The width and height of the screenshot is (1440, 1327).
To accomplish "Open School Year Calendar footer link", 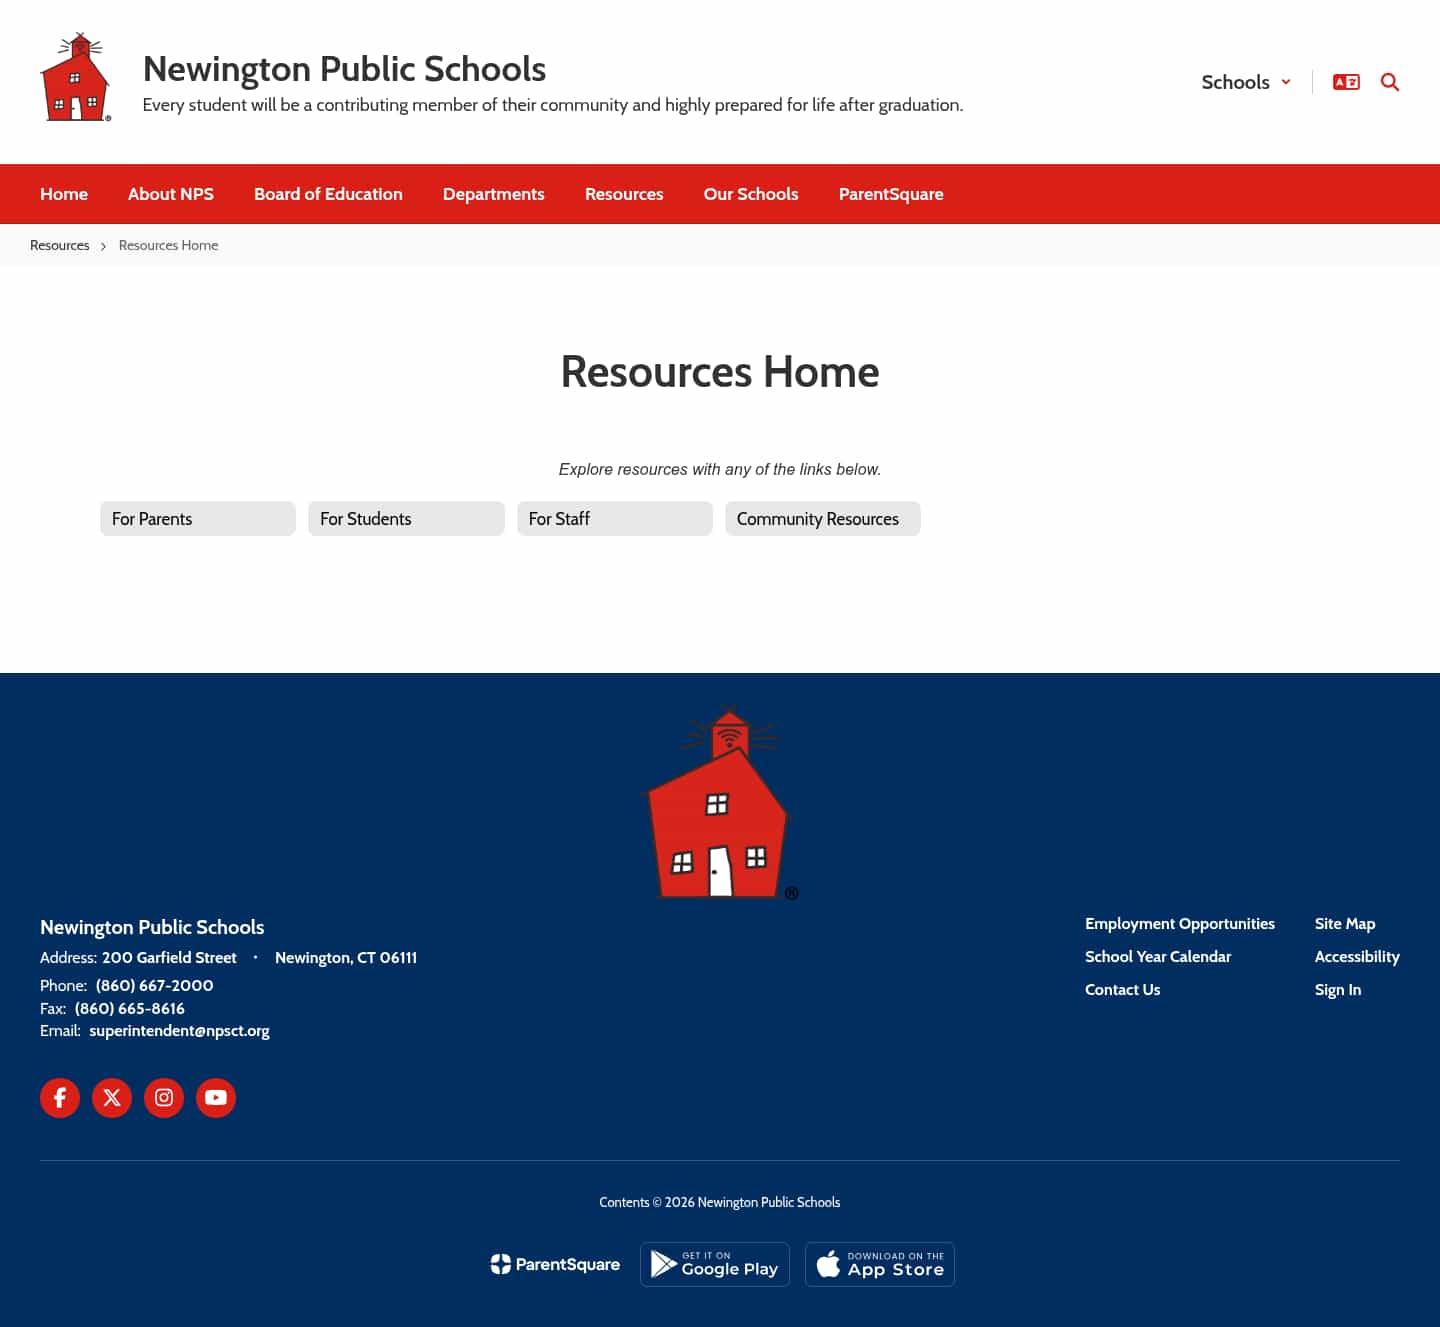I will tap(1158, 957).
